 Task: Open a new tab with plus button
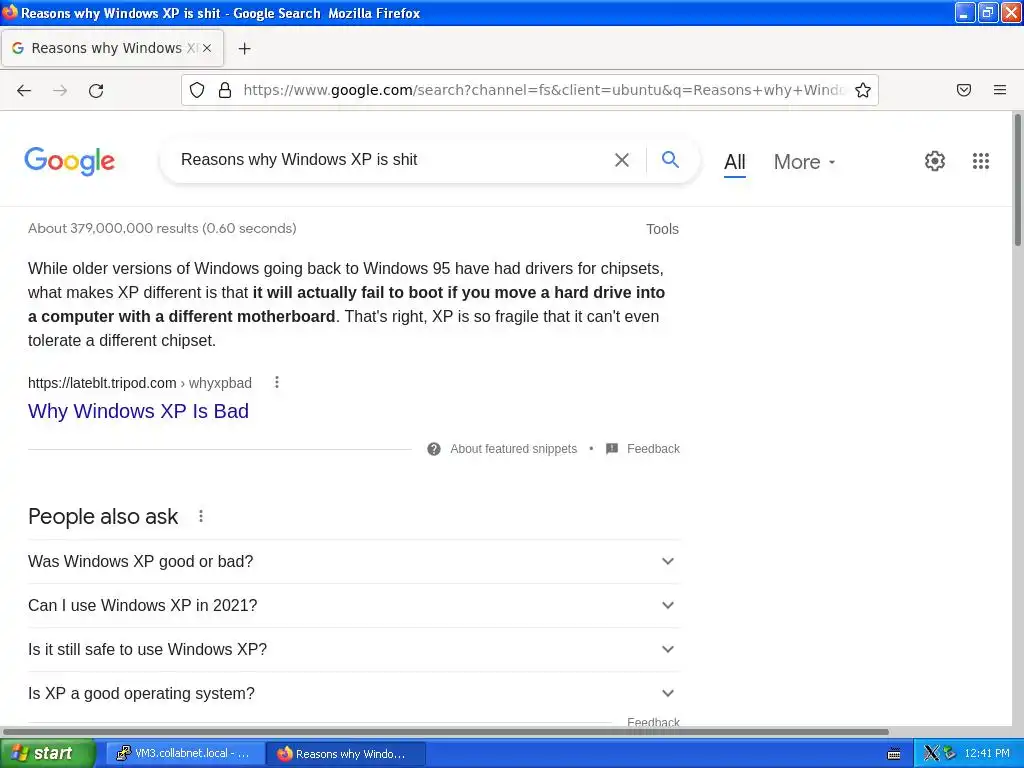coord(244,48)
